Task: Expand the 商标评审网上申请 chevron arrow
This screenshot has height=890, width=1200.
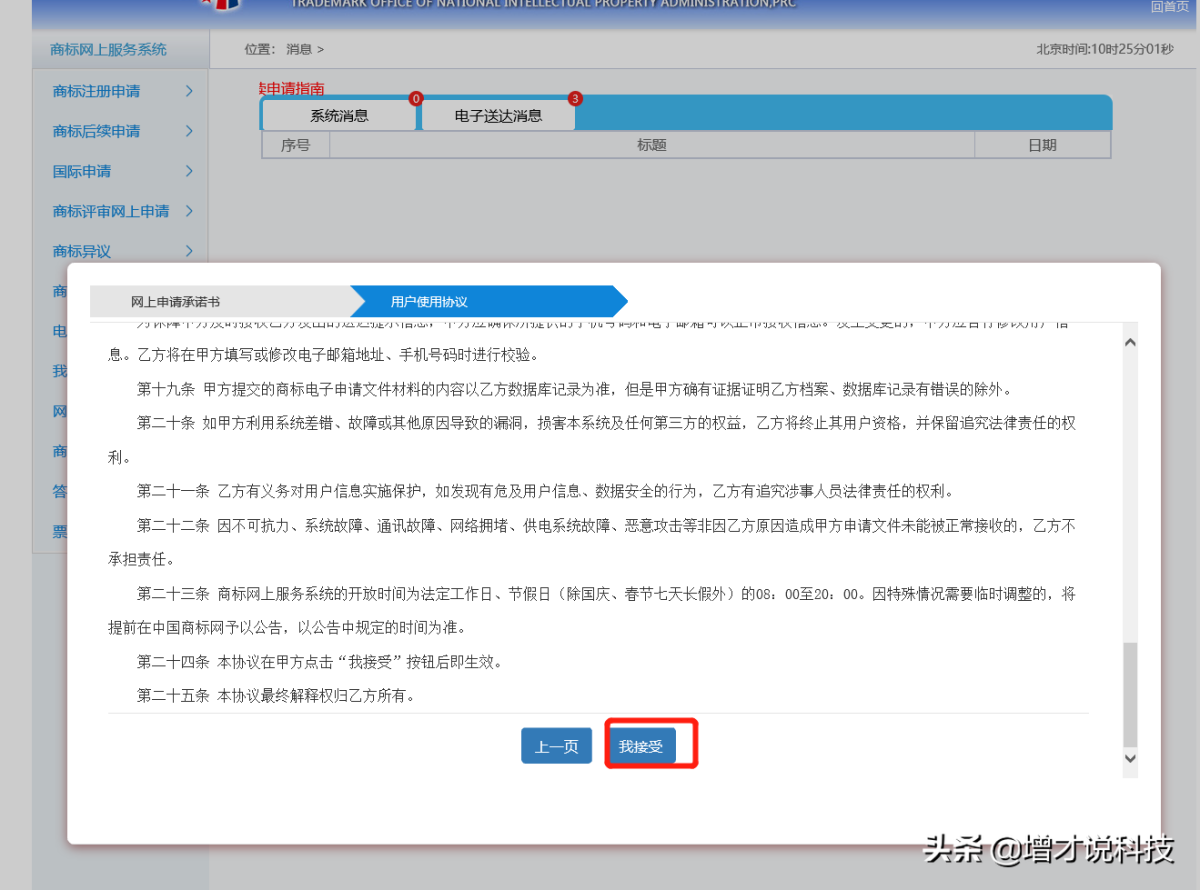Action: point(189,211)
